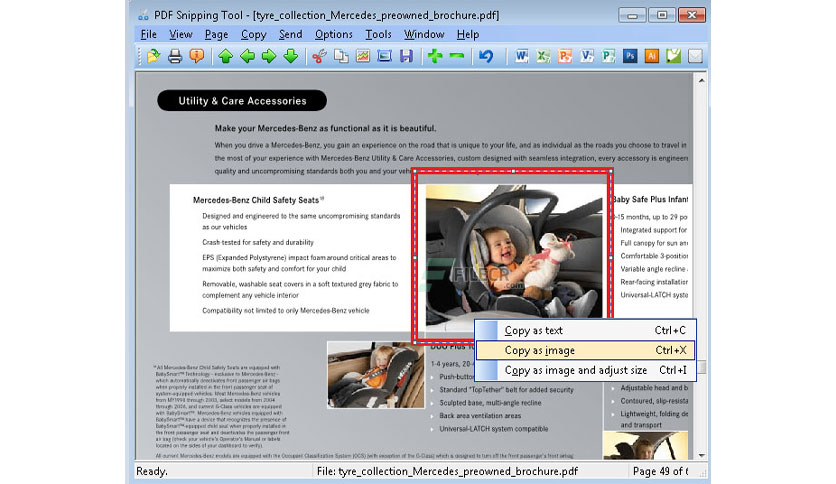Go to next page with green right arrow

269,56
